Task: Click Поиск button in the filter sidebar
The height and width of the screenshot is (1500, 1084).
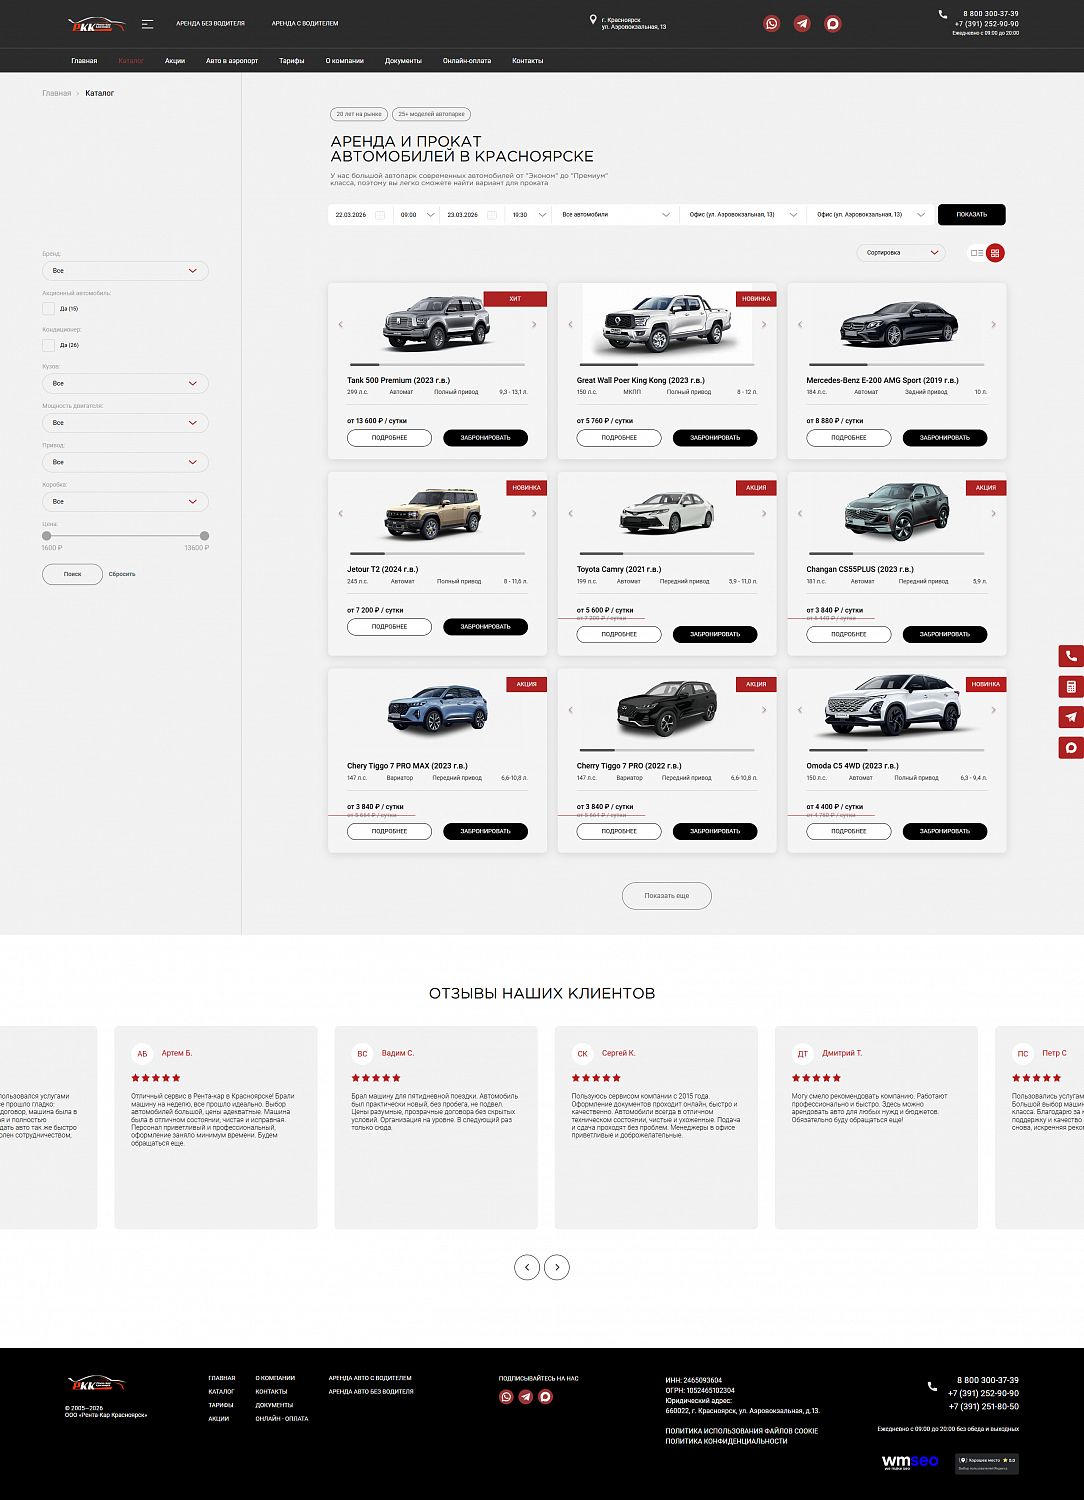Action: [x=72, y=574]
